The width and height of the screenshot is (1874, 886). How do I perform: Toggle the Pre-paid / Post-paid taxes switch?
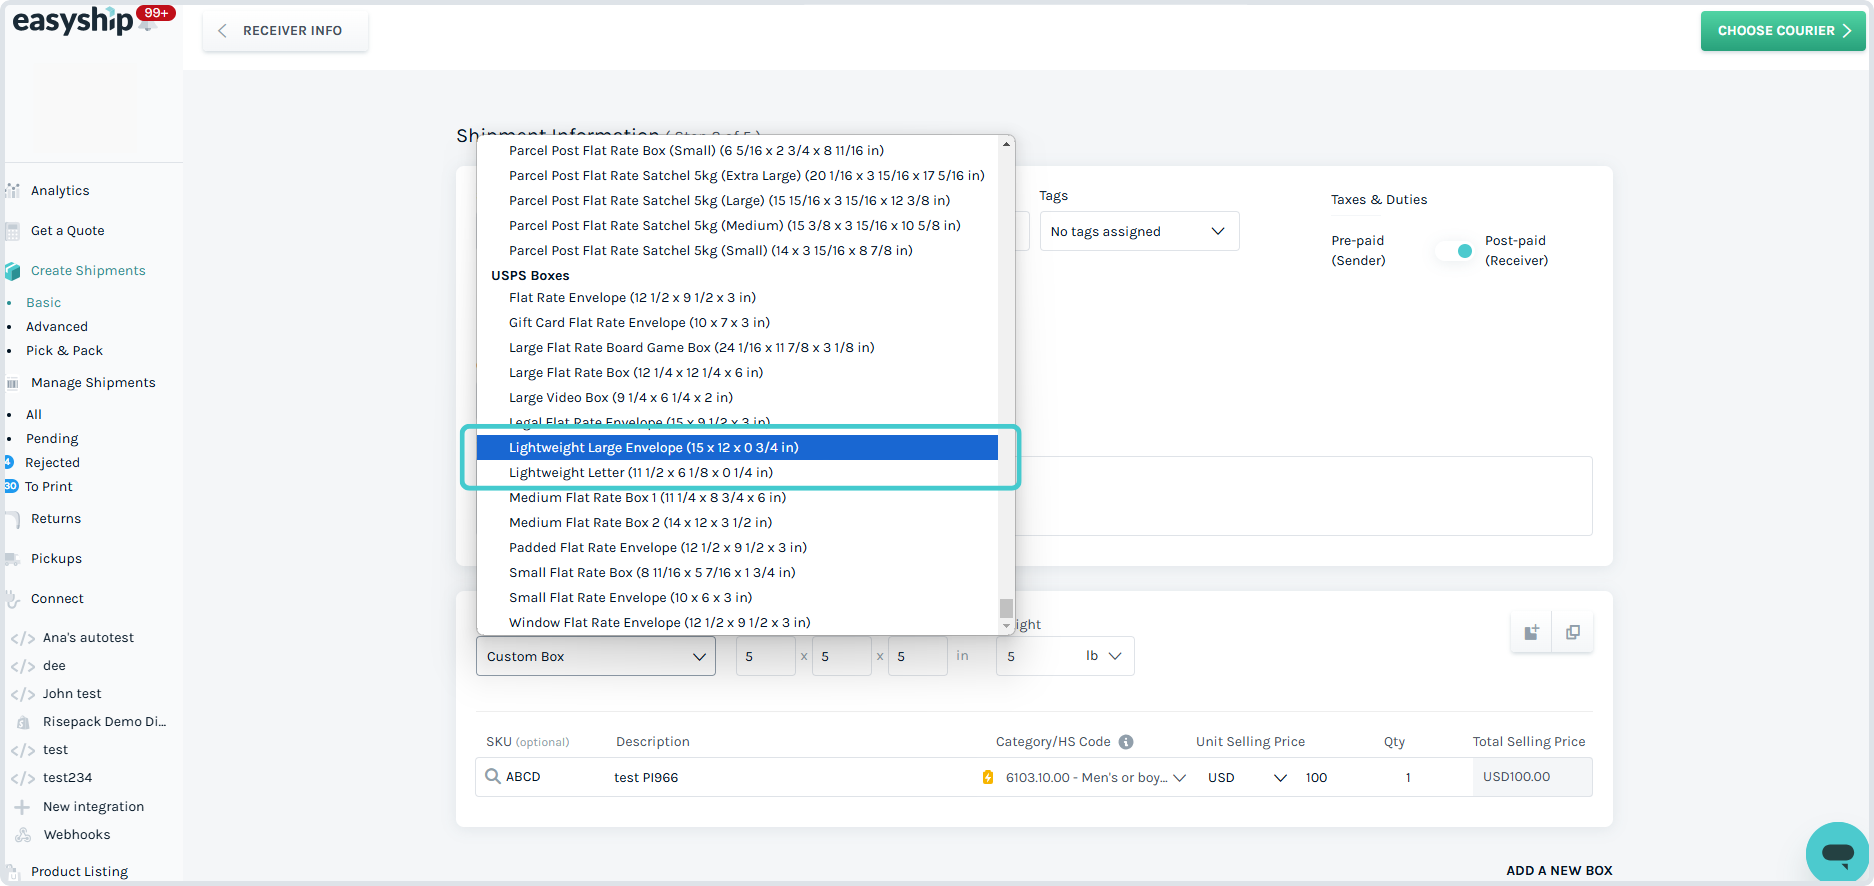pyautogui.click(x=1455, y=251)
